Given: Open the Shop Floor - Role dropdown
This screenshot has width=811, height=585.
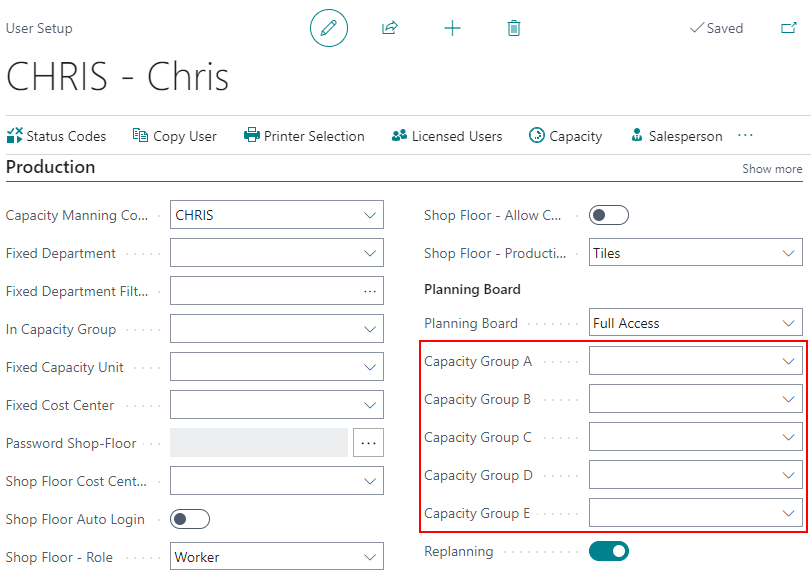Looking at the screenshot, I should click(370, 556).
